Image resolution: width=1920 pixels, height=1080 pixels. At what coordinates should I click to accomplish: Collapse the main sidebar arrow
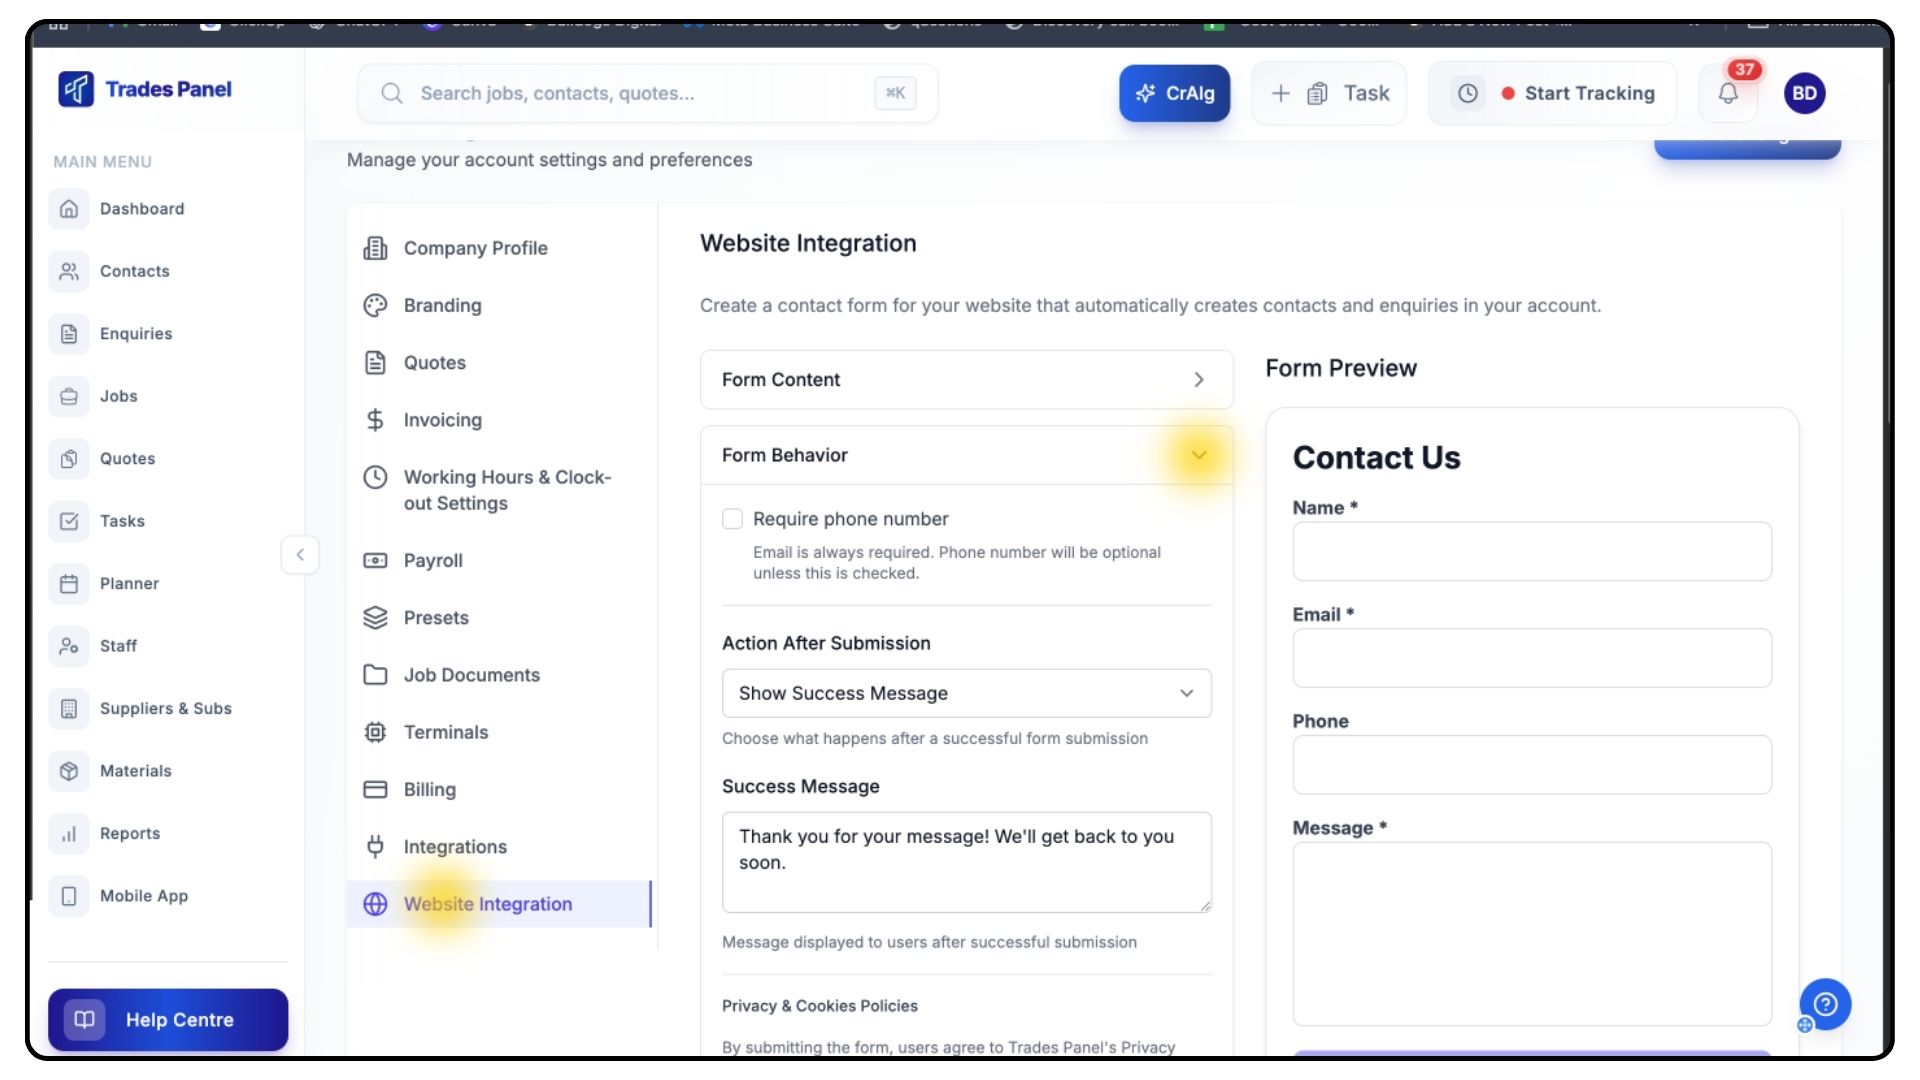pyautogui.click(x=300, y=555)
